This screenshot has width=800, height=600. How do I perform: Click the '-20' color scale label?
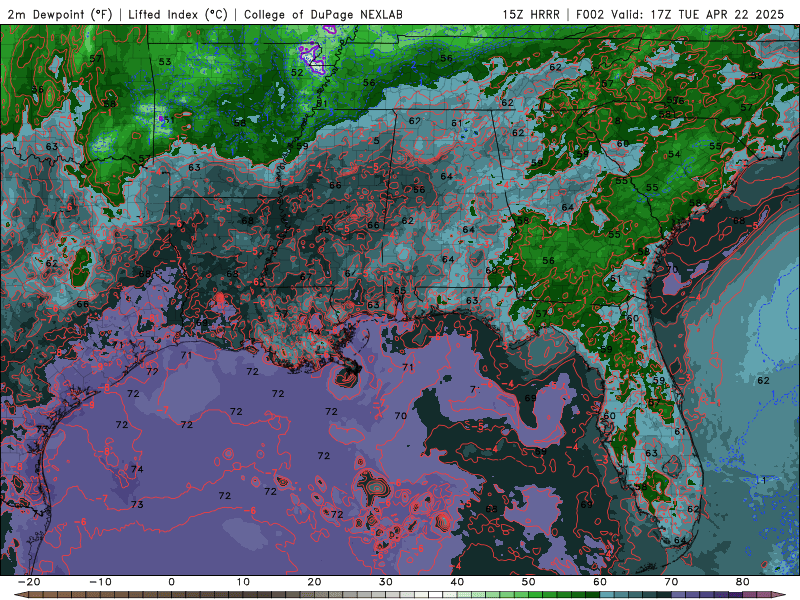tap(29, 582)
